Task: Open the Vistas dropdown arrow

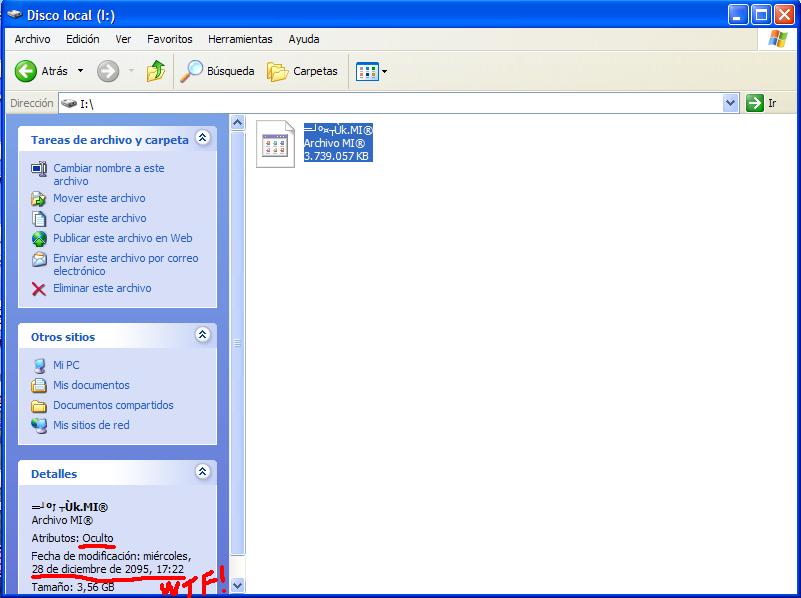Action: [385, 71]
